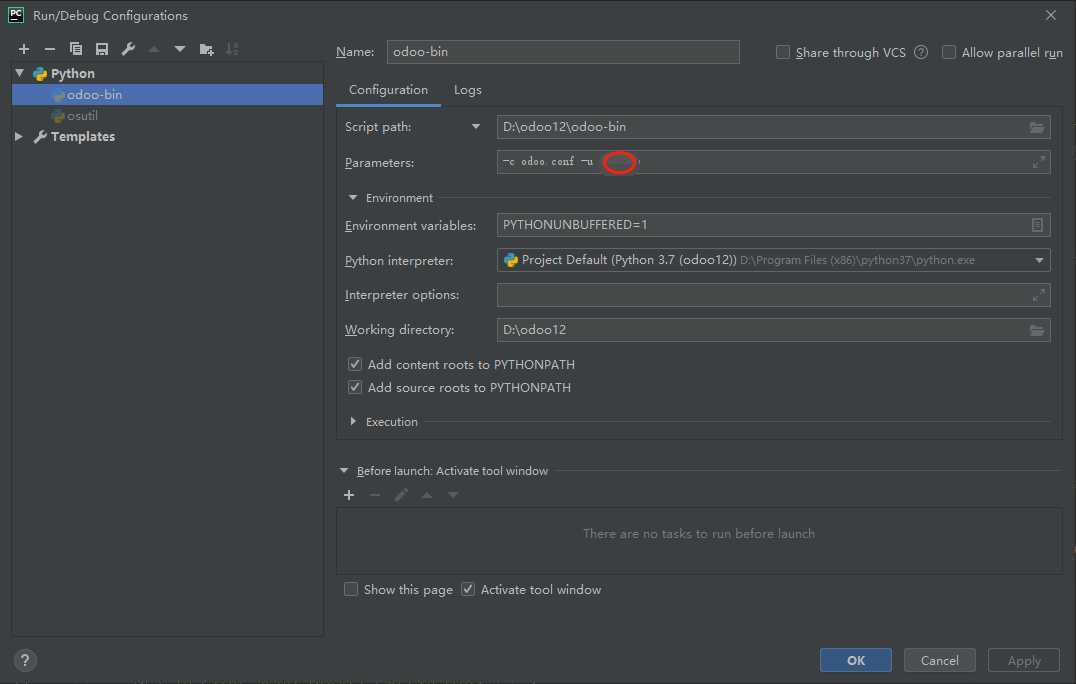Image resolution: width=1076 pixels, height=684 pixels.
Task: Browse for the script path with the folder icon
Action: coord(1036,128)
